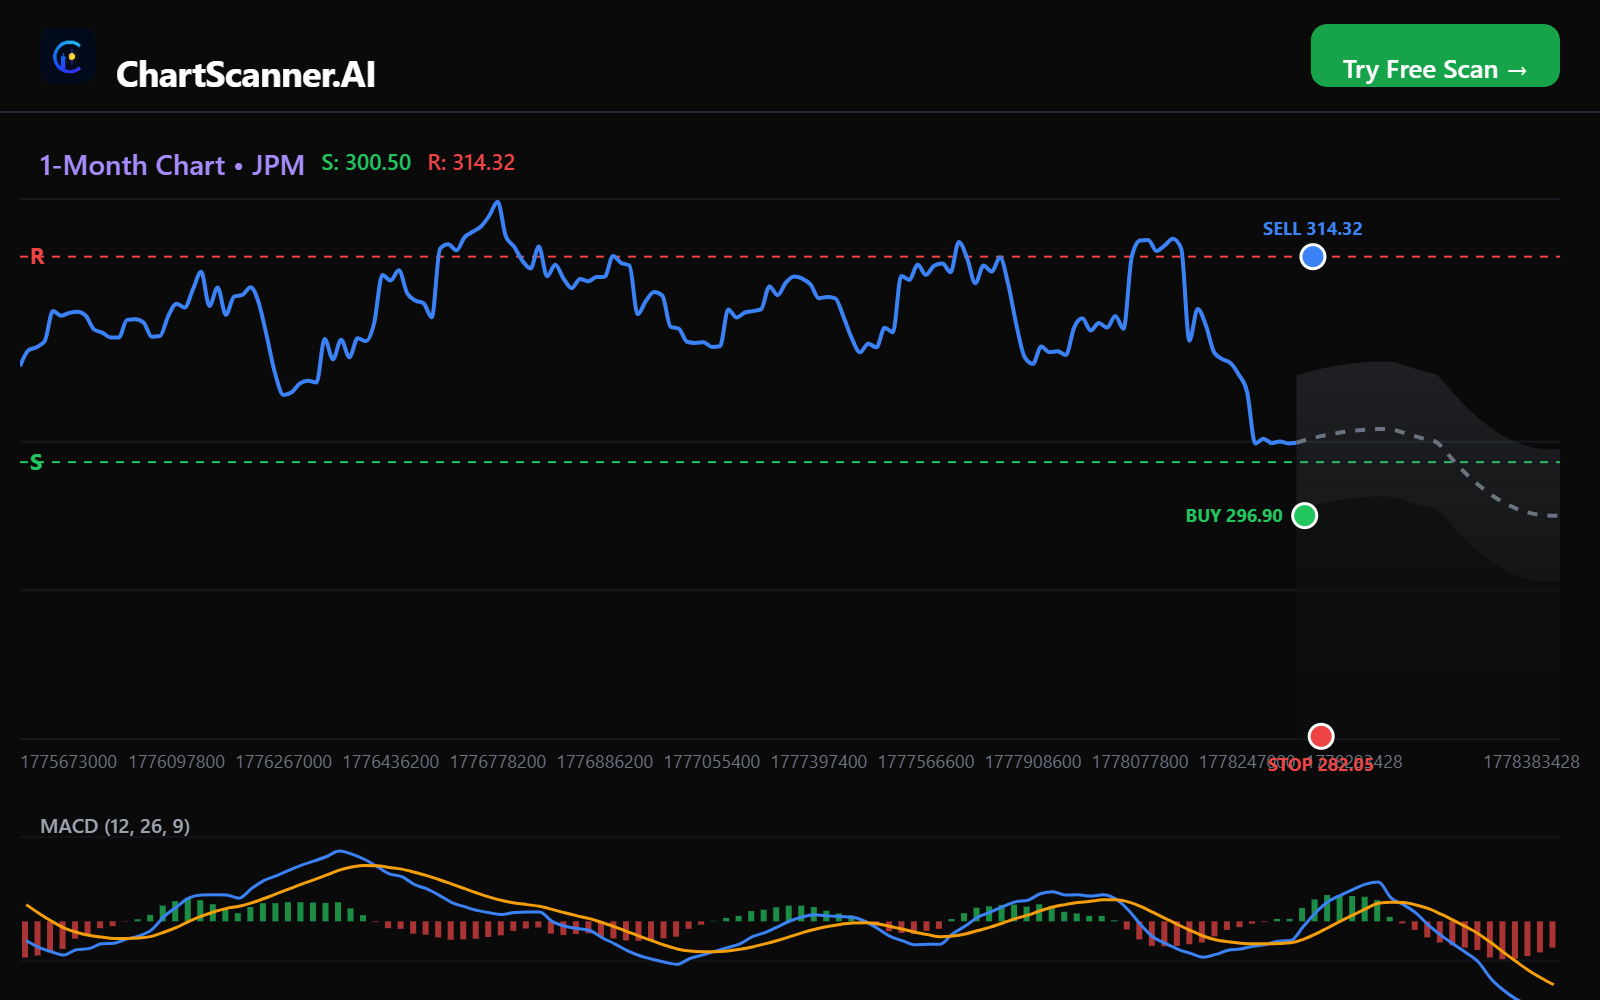This screenshot has height=1000, width=1600.
Task: Click the 1778383428 axis timestamp at right end
Action: pyautogui.click(x=1531, y=762)
